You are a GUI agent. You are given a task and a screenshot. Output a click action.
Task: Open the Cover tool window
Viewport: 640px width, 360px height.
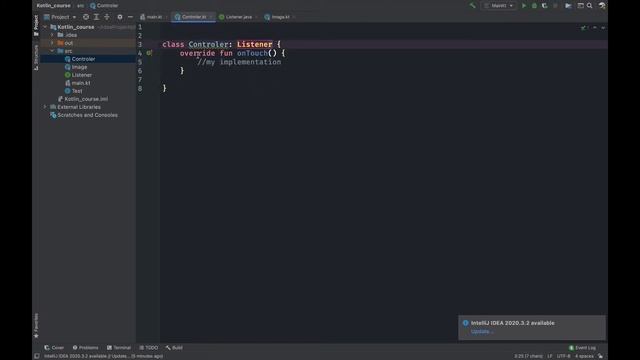coord(54,348)
